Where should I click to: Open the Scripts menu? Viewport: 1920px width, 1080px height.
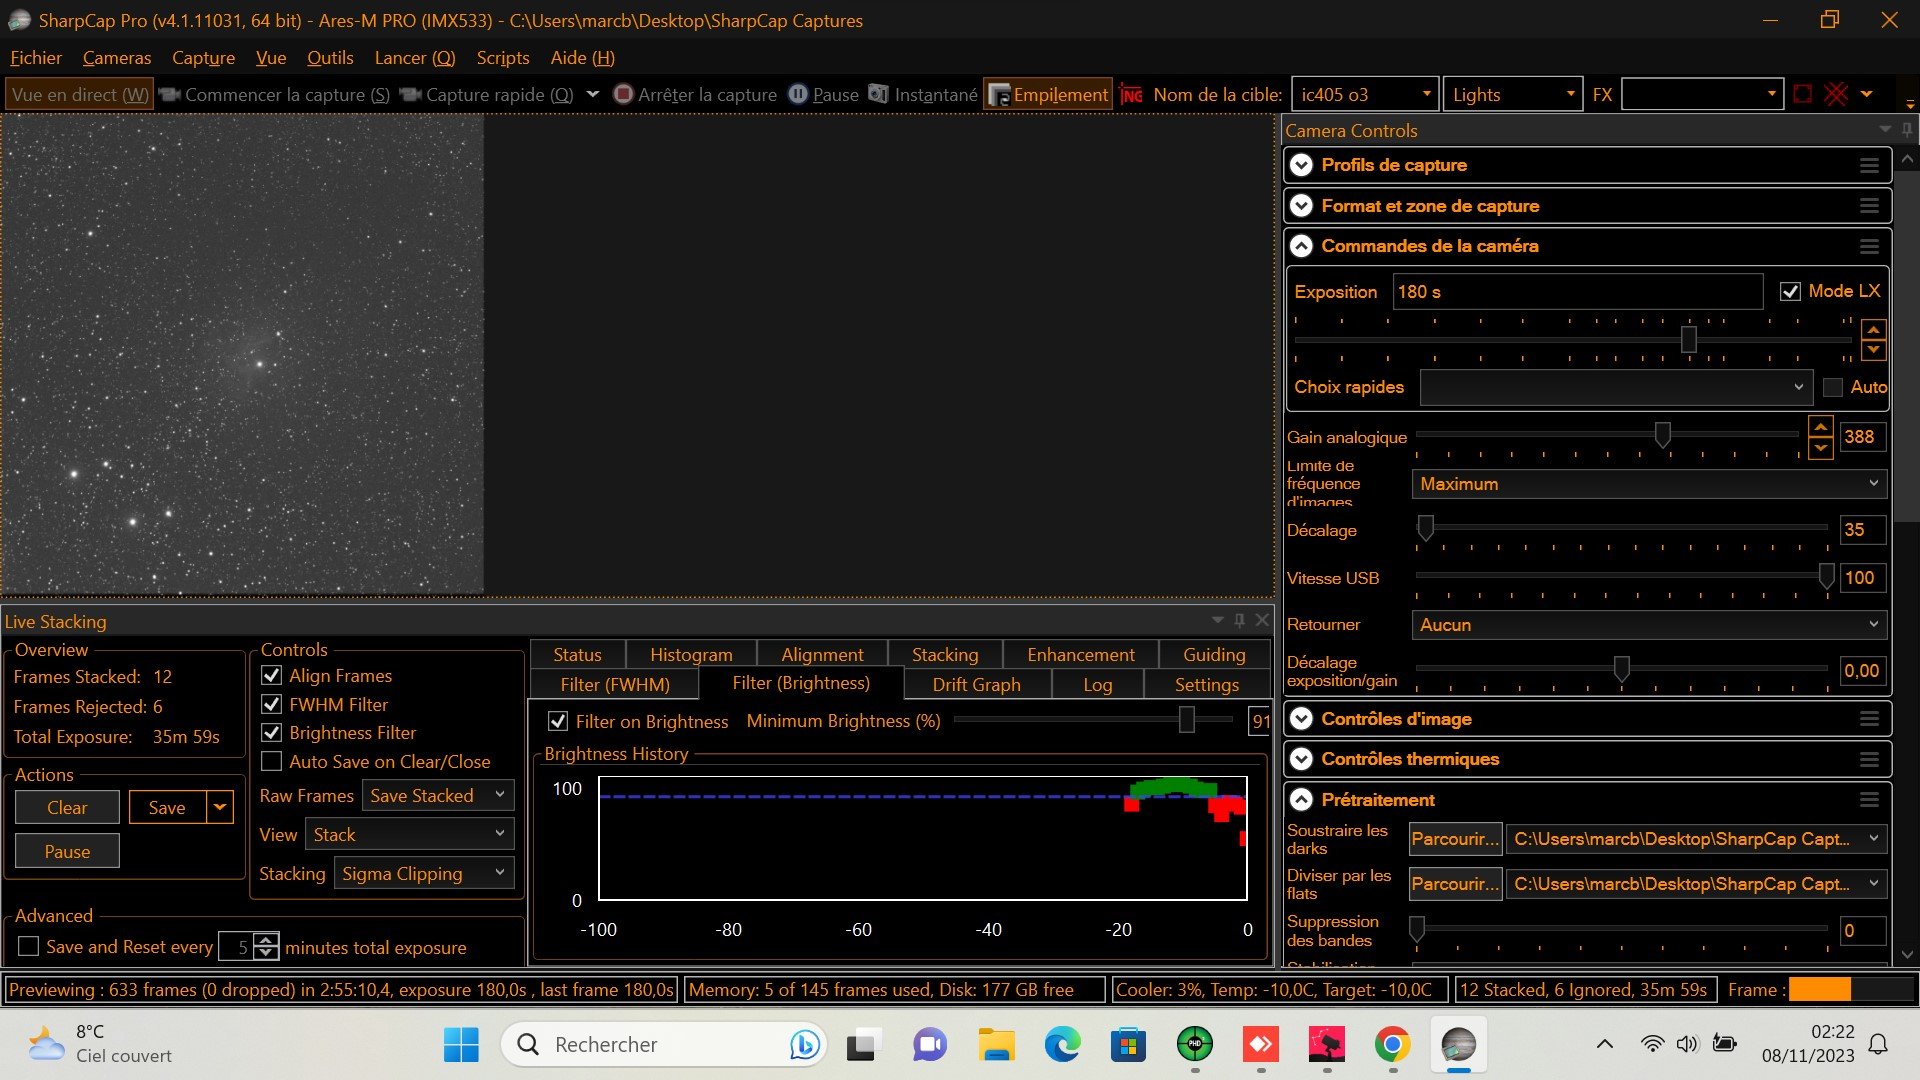503,58
